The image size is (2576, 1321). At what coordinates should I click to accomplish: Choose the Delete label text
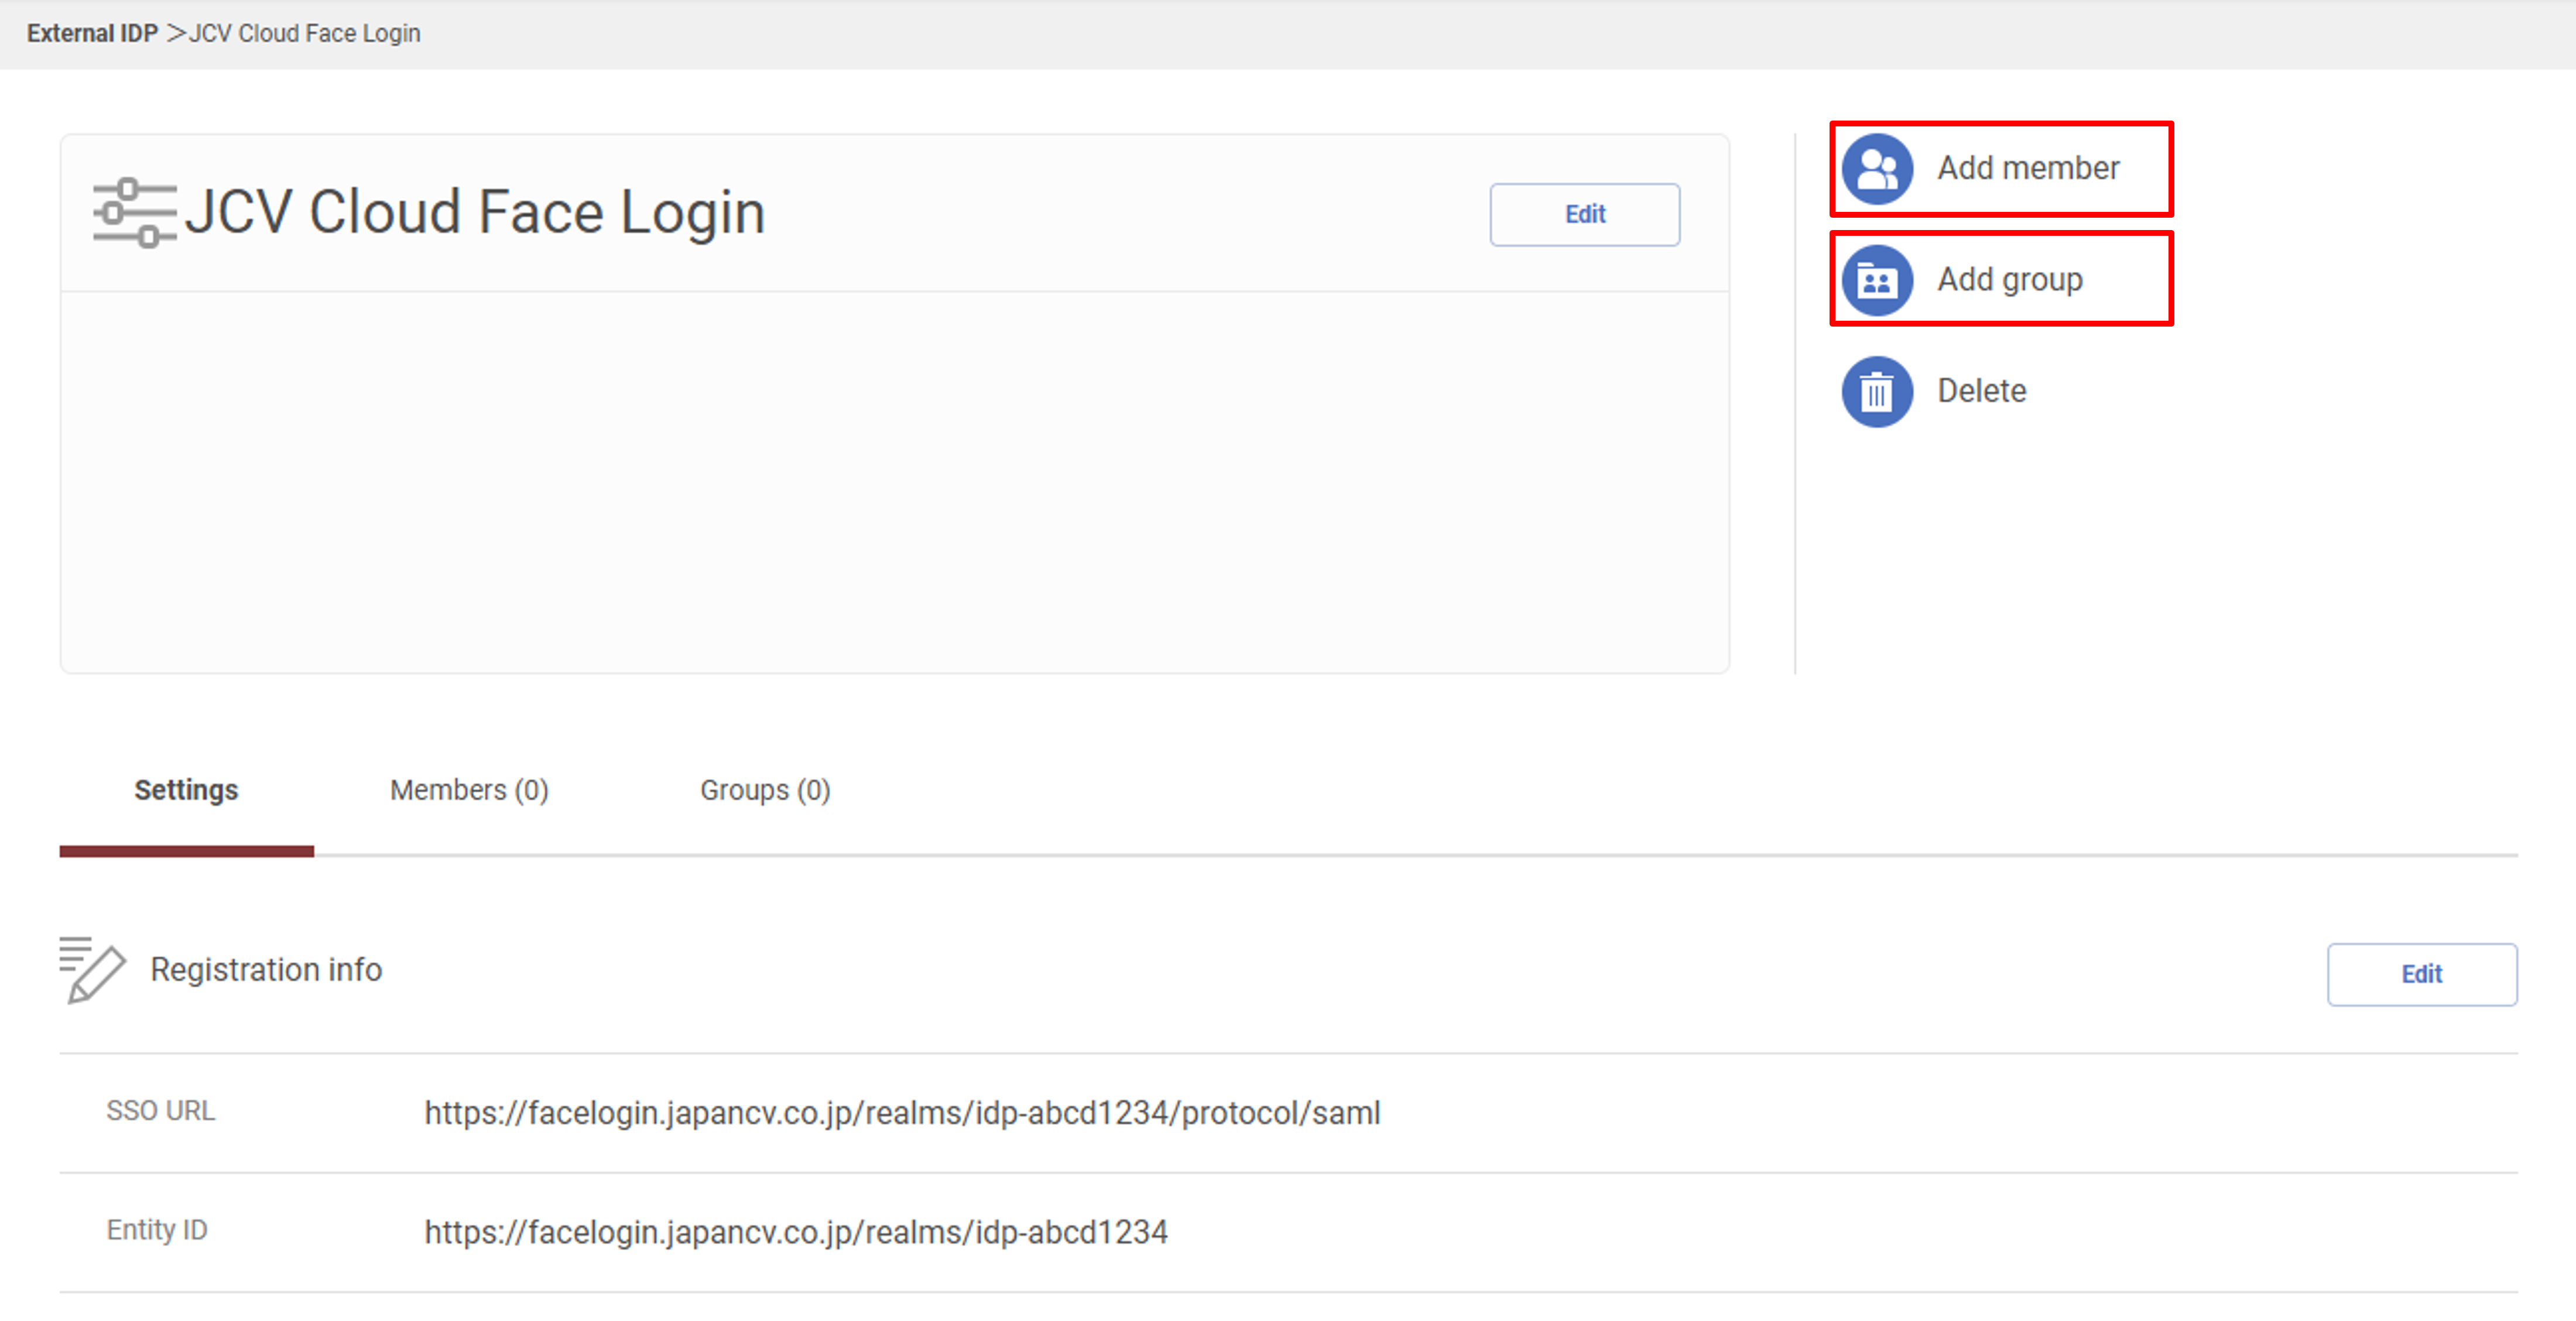click(x=1981, y=390)
